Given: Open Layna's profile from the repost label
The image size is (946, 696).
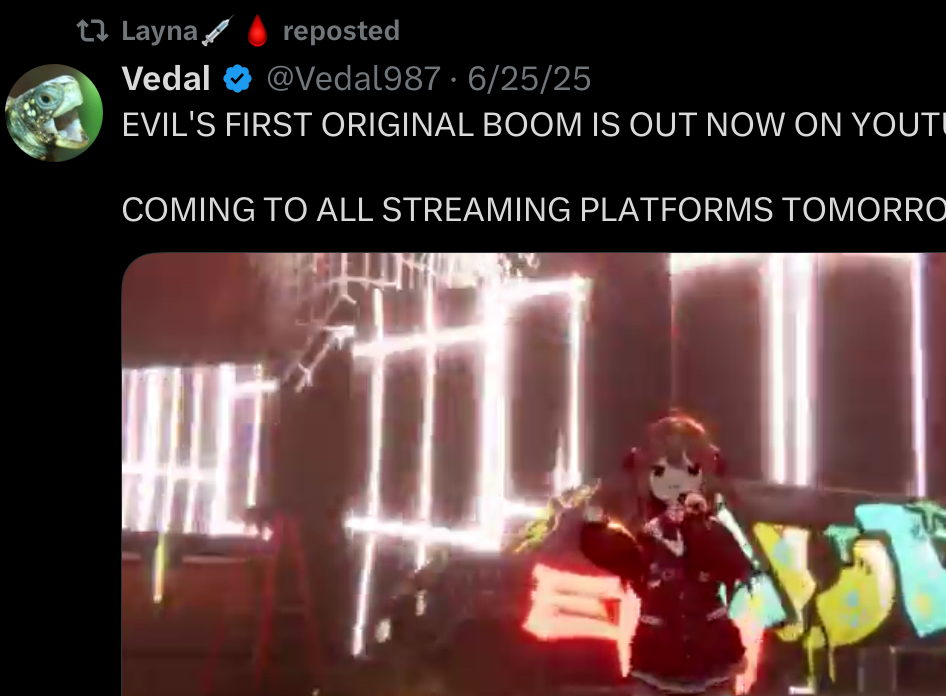Looking at the screenshot, I should click(159, 31).
